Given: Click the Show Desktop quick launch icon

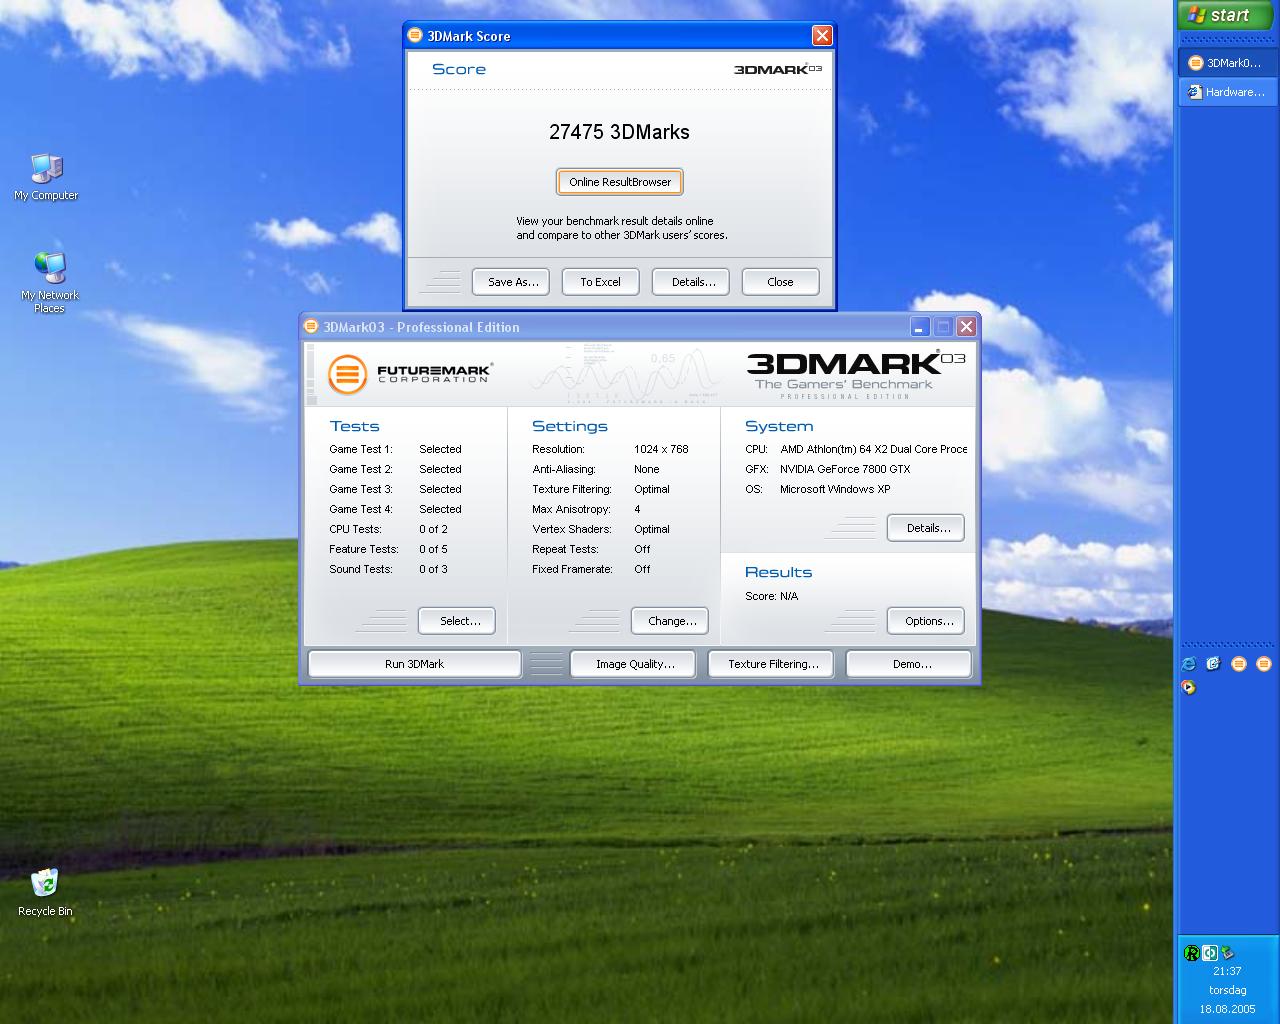Looking at the screenshot, I should click(x=1213, y=664).
